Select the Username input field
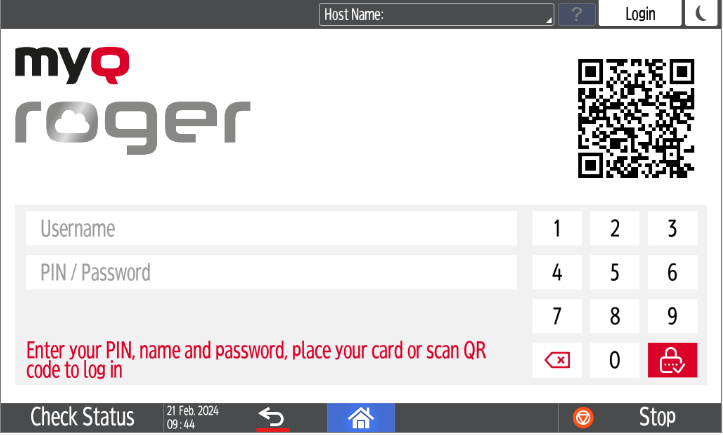This screenshot has height=435, width=723. pos(271,228)
